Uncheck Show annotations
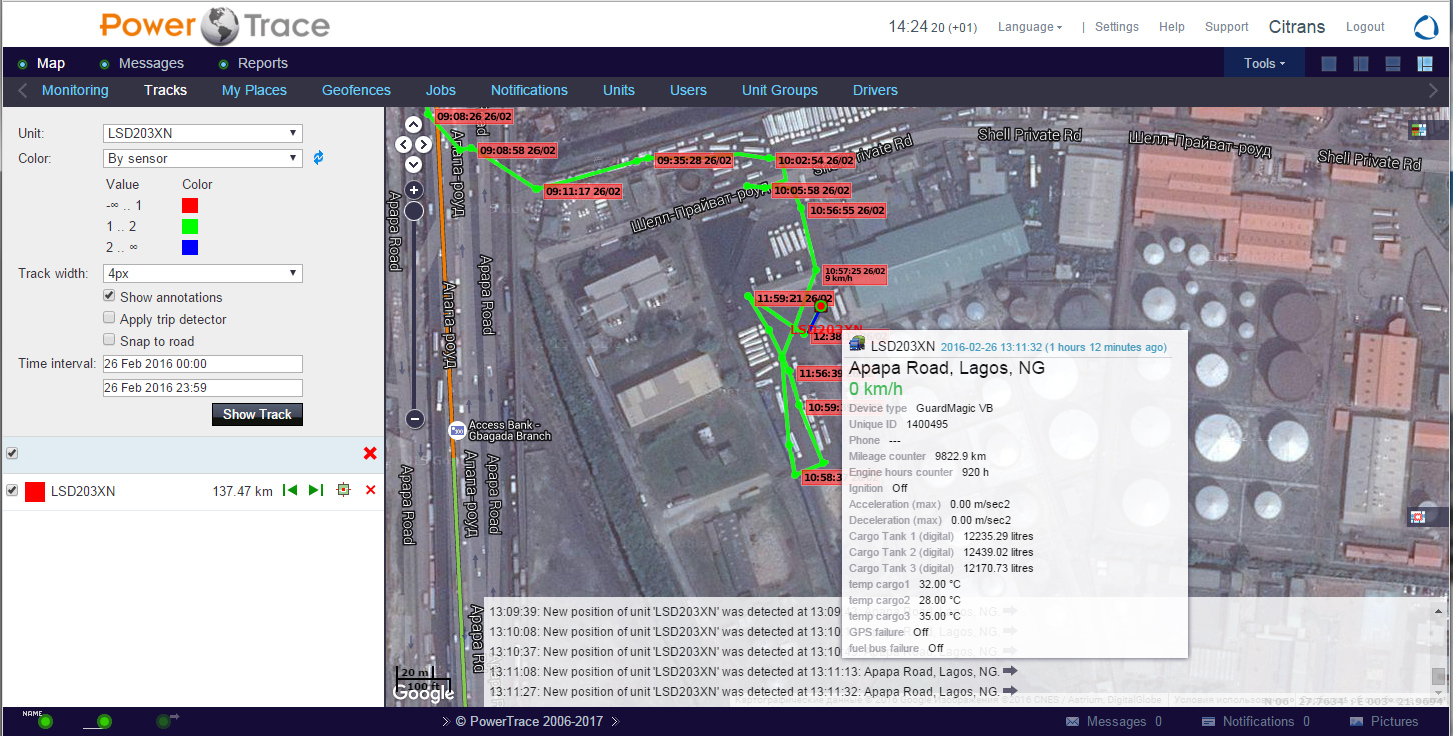Screen dimensions: 1453x736 (109, 297)
